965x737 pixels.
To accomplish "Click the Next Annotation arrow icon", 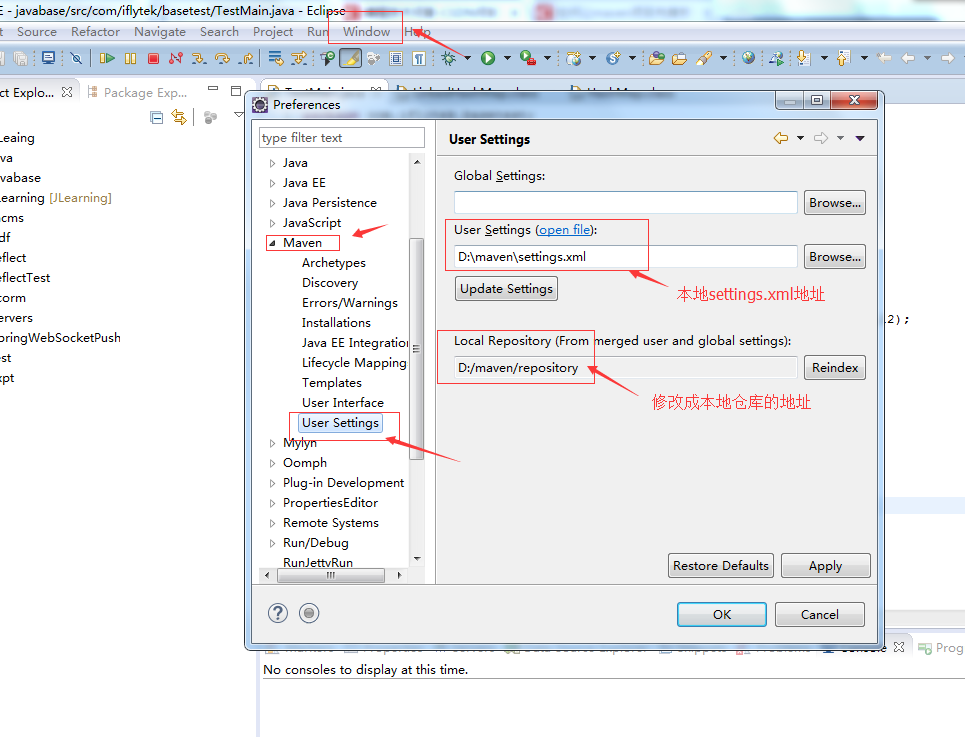I will 804,58.
